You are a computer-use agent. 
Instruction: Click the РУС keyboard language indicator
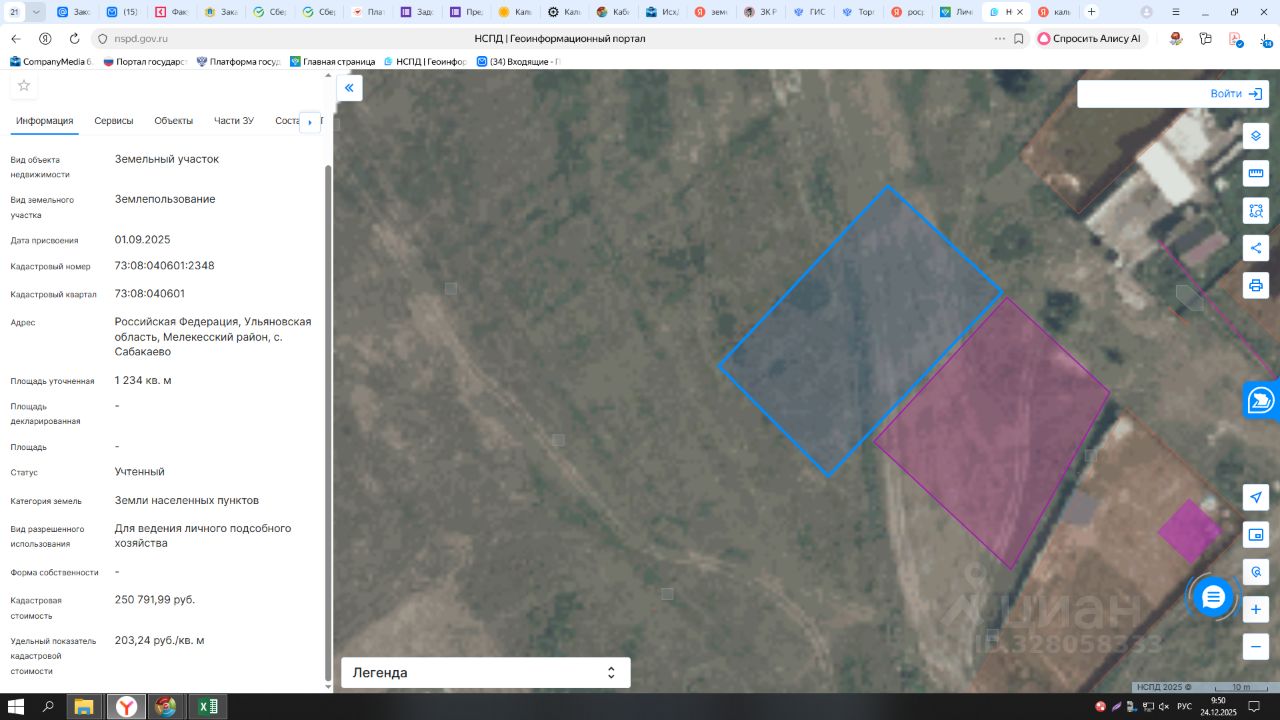pyautogui.click(x=1184, y=707)
